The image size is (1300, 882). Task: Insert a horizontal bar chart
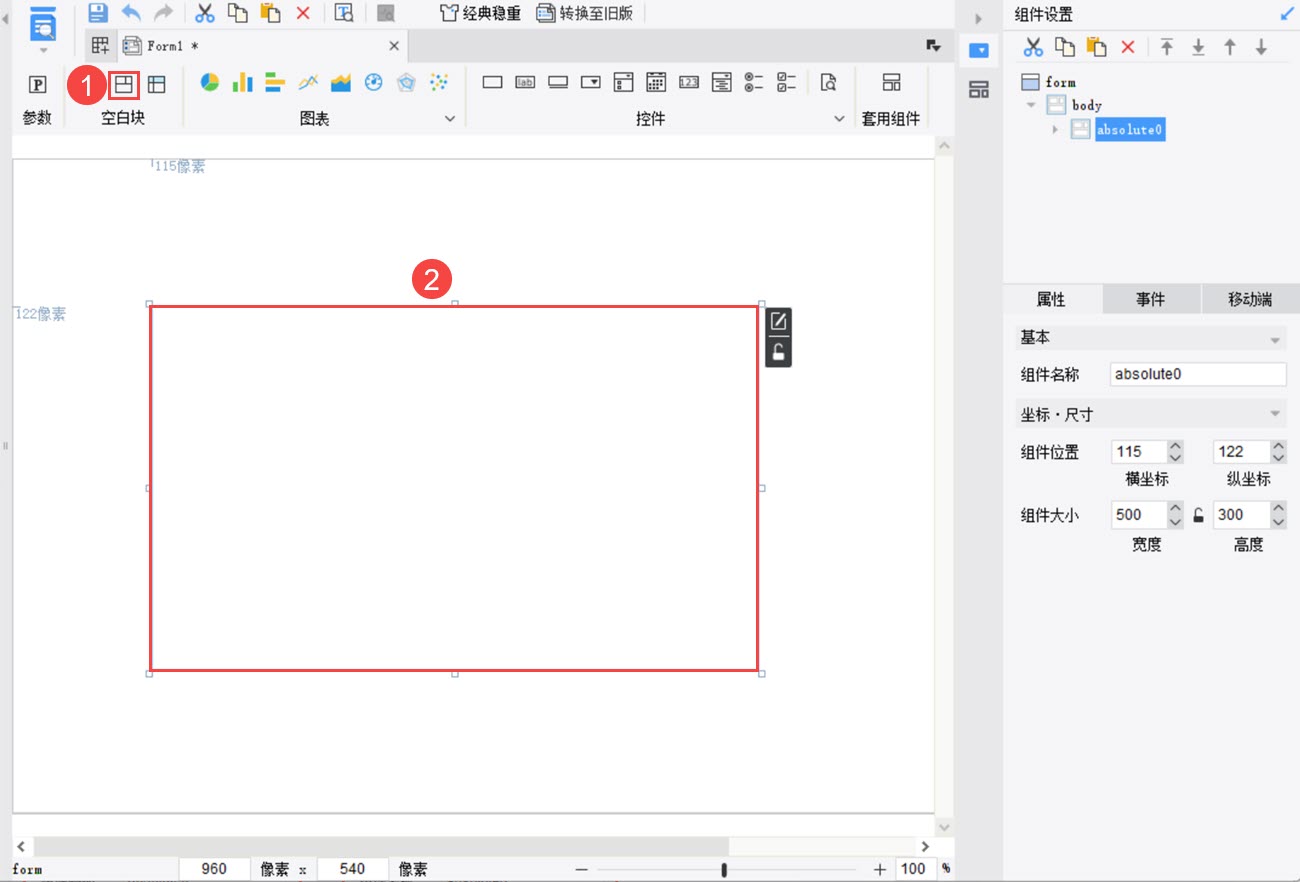(x=275, y=83)
